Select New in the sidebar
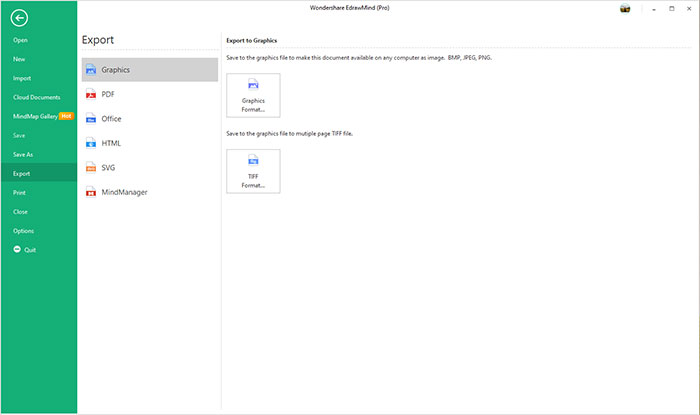 pos(20,59)
